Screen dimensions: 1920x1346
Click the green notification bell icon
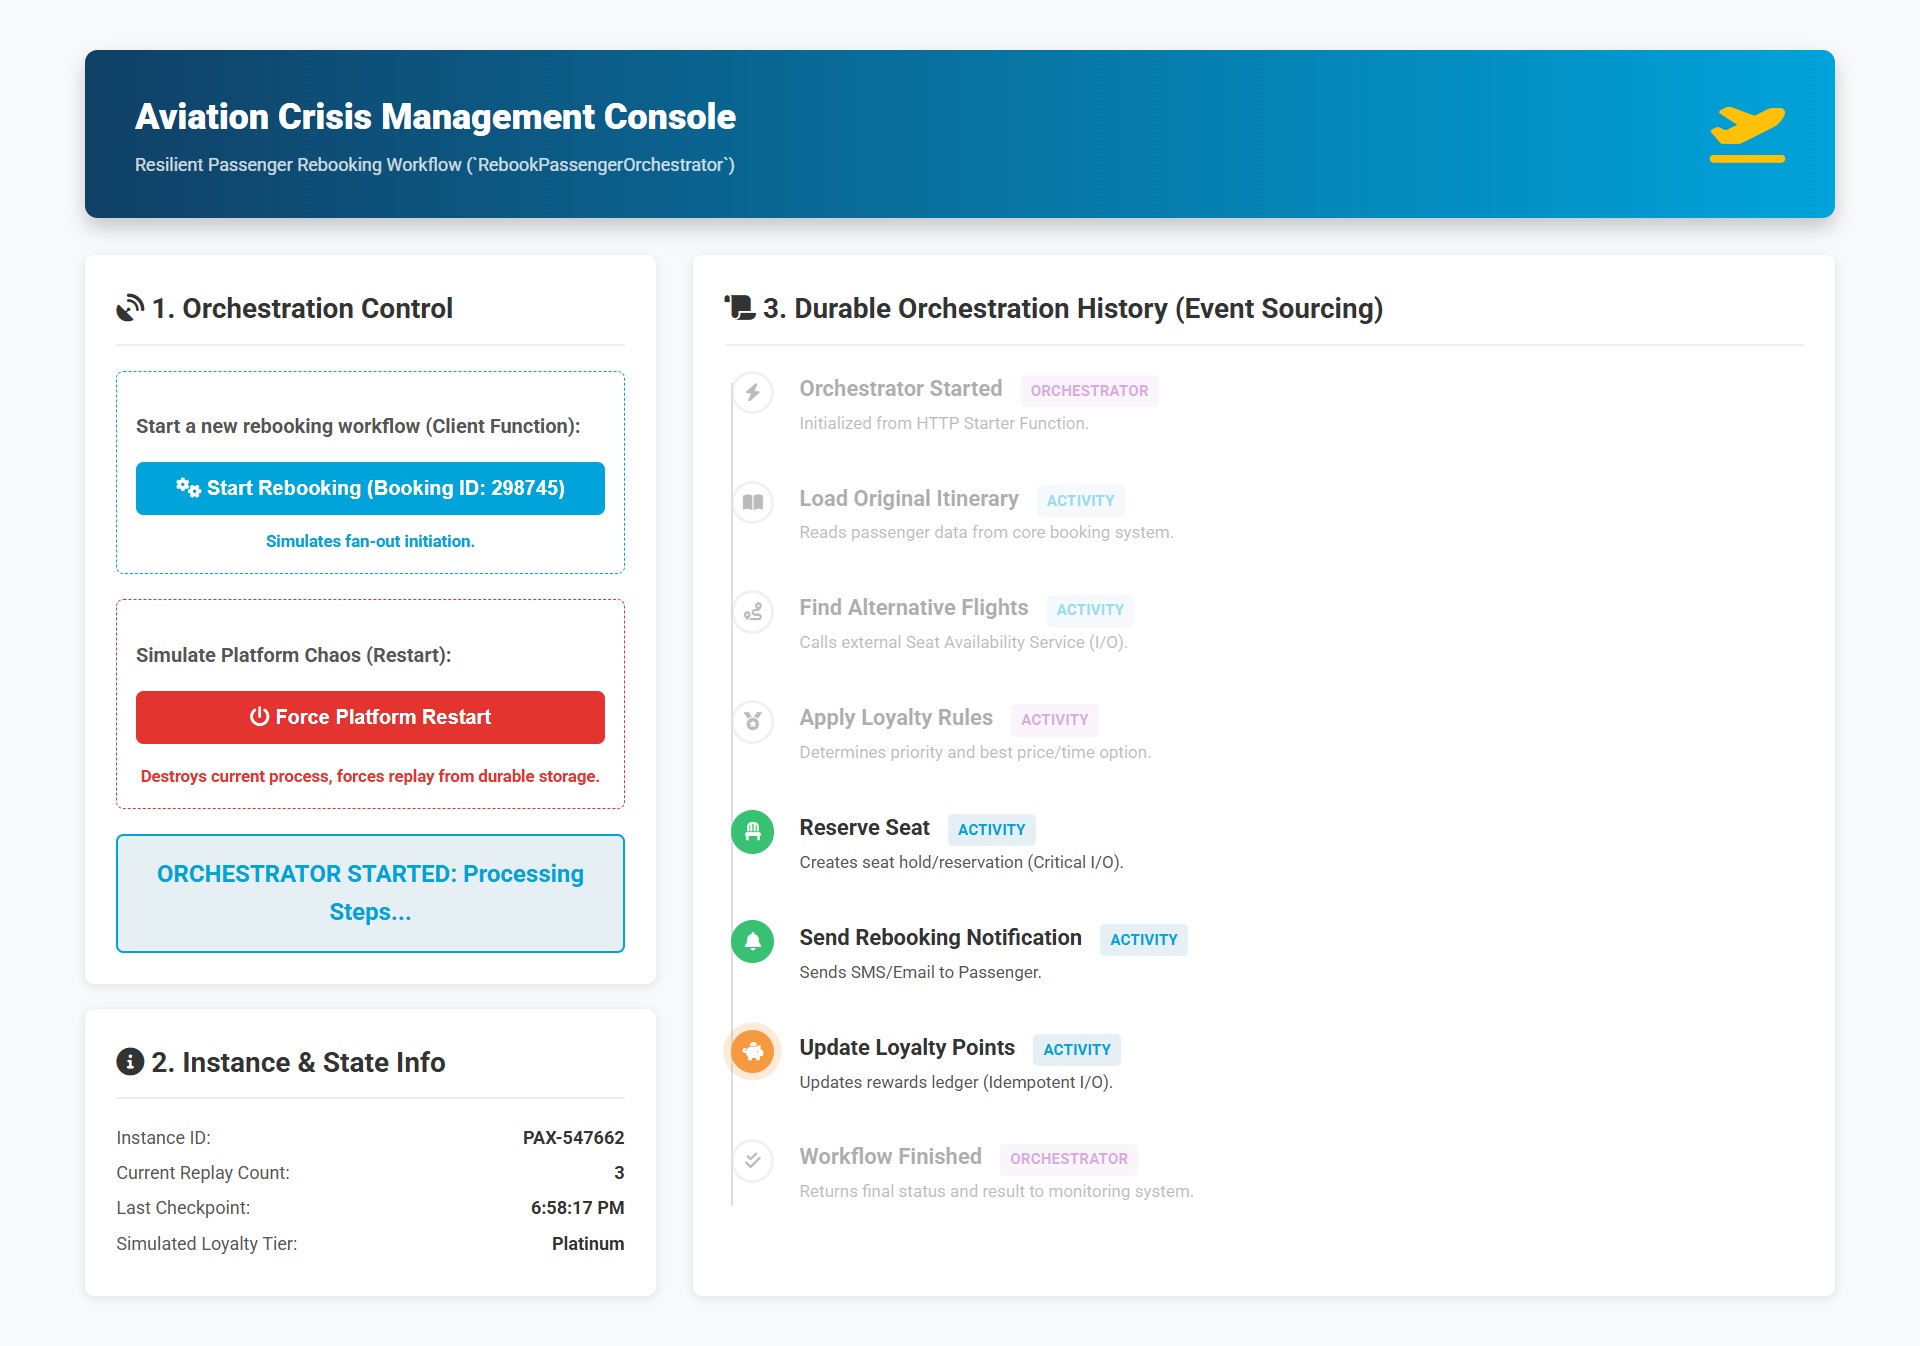(753, 941)
